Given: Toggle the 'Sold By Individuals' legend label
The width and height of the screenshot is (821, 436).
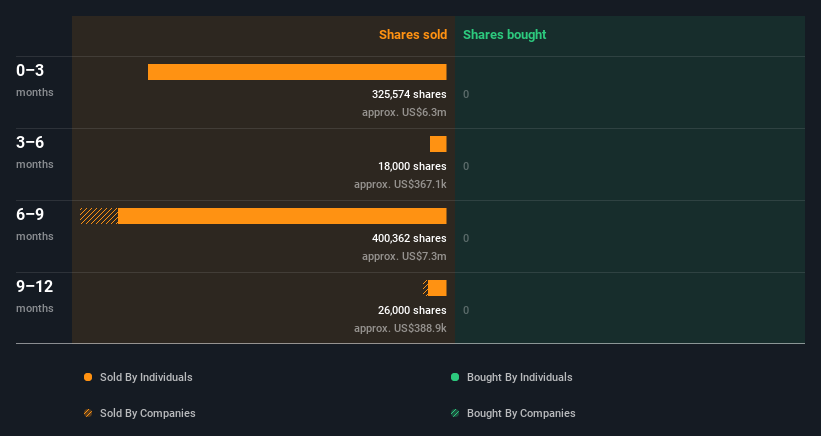Looking at the screenshot, I should pos(146,377).
